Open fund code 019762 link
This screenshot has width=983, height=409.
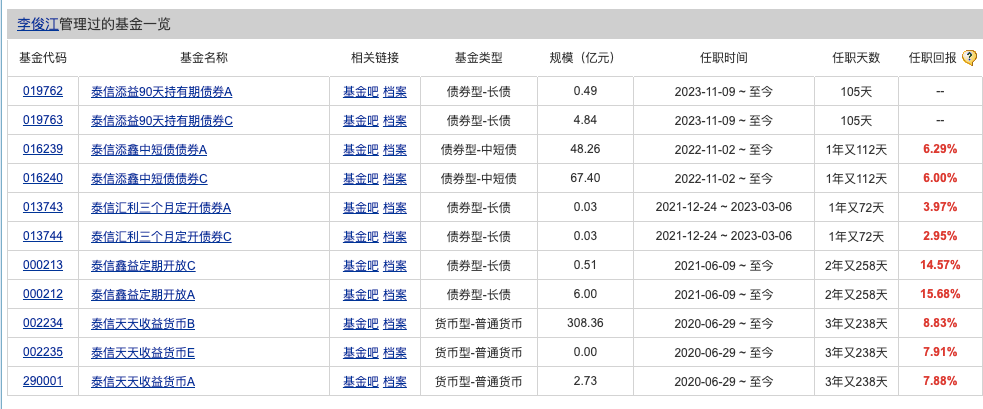pyautogui.click(x=43, y=92)
